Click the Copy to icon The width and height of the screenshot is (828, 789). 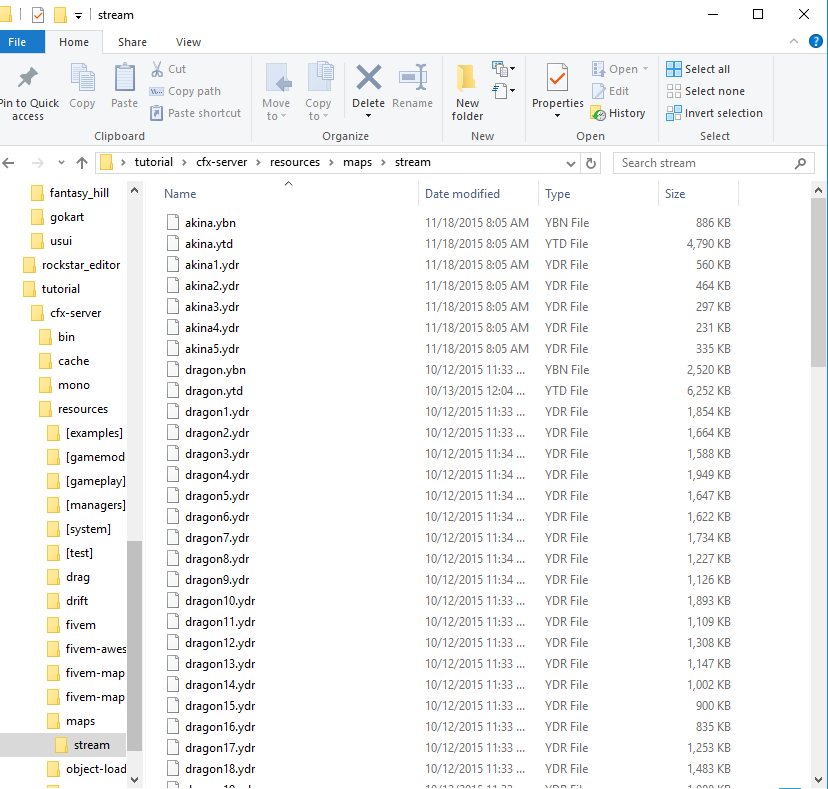coord(320,78)
